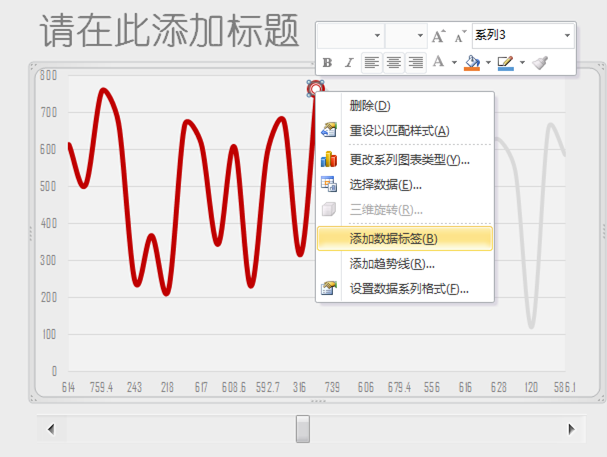607x457 pixels.
Task: Click y-axis value 800
Action: [48, 75]
